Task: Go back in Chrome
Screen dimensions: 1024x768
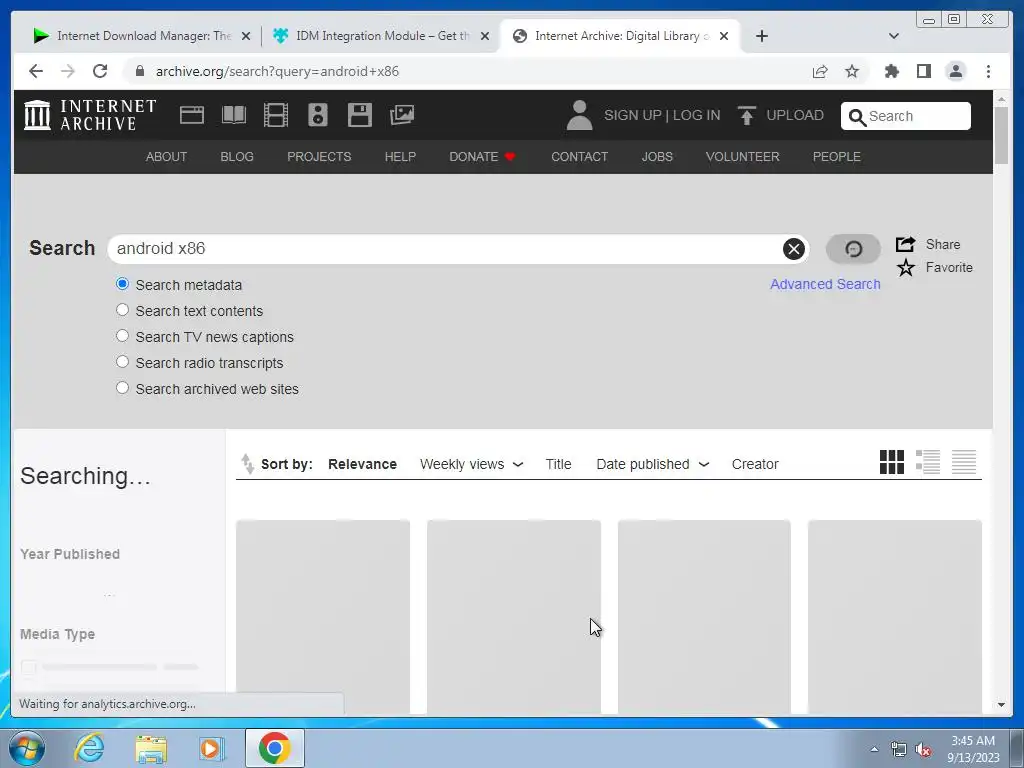Action: click(36, 71)
